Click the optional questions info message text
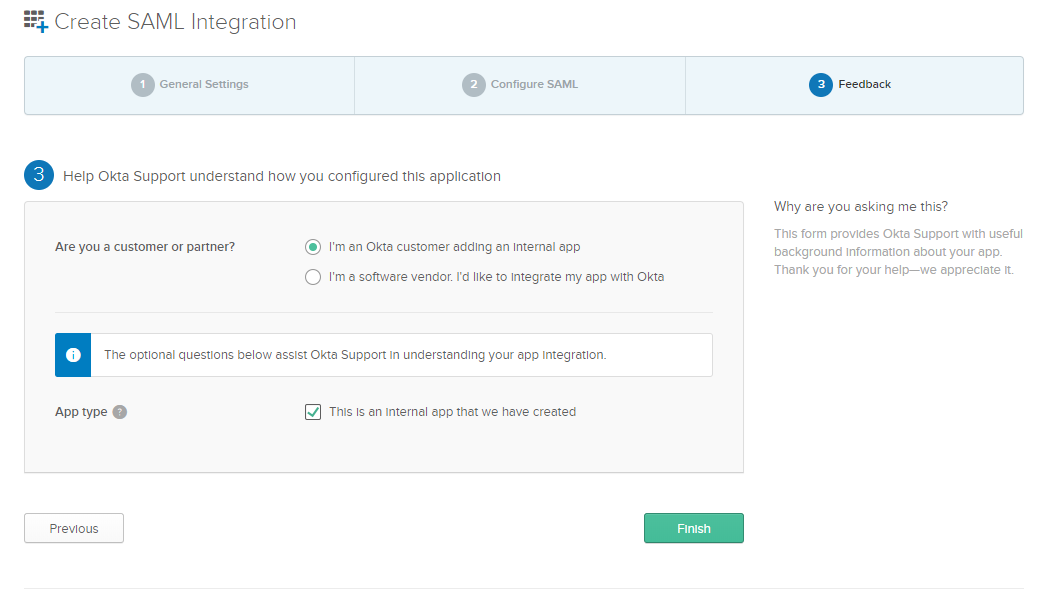This screenshot has height=592, width=1043. click(x=355, y=355)
